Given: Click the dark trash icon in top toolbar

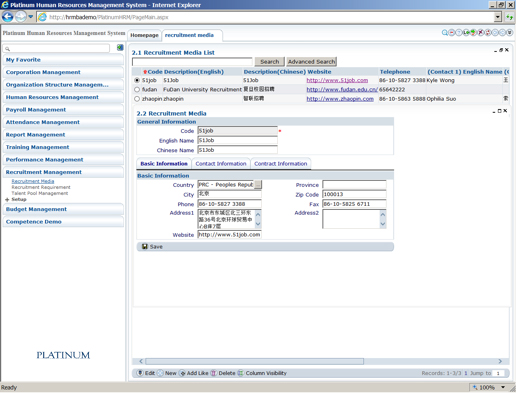Looking at the screenshot, I should (509, 33).
